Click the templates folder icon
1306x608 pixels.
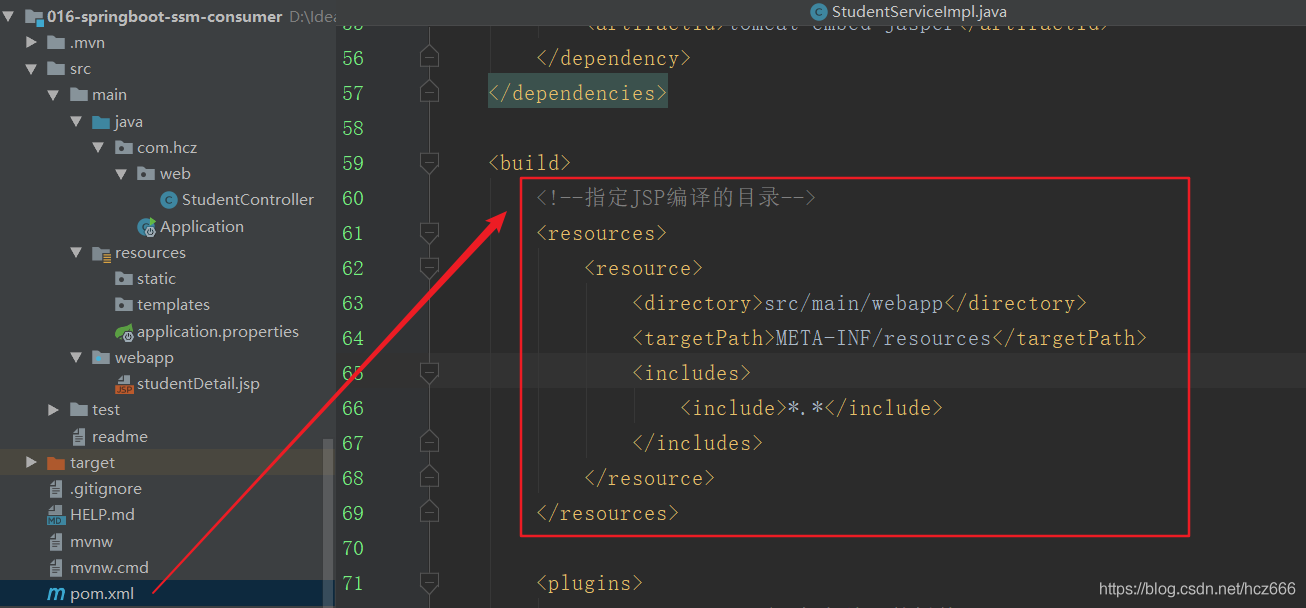123,305
